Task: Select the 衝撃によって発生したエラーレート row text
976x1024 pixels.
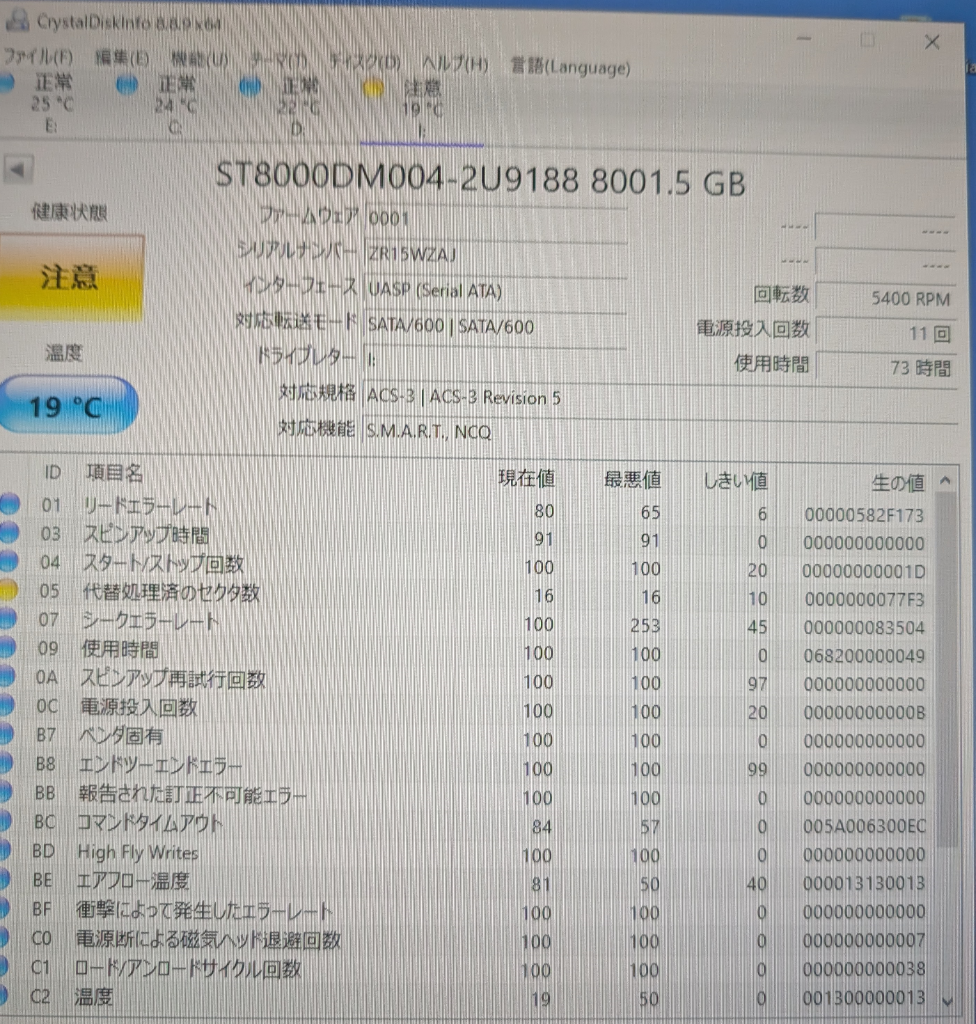Action: point(204,910)
